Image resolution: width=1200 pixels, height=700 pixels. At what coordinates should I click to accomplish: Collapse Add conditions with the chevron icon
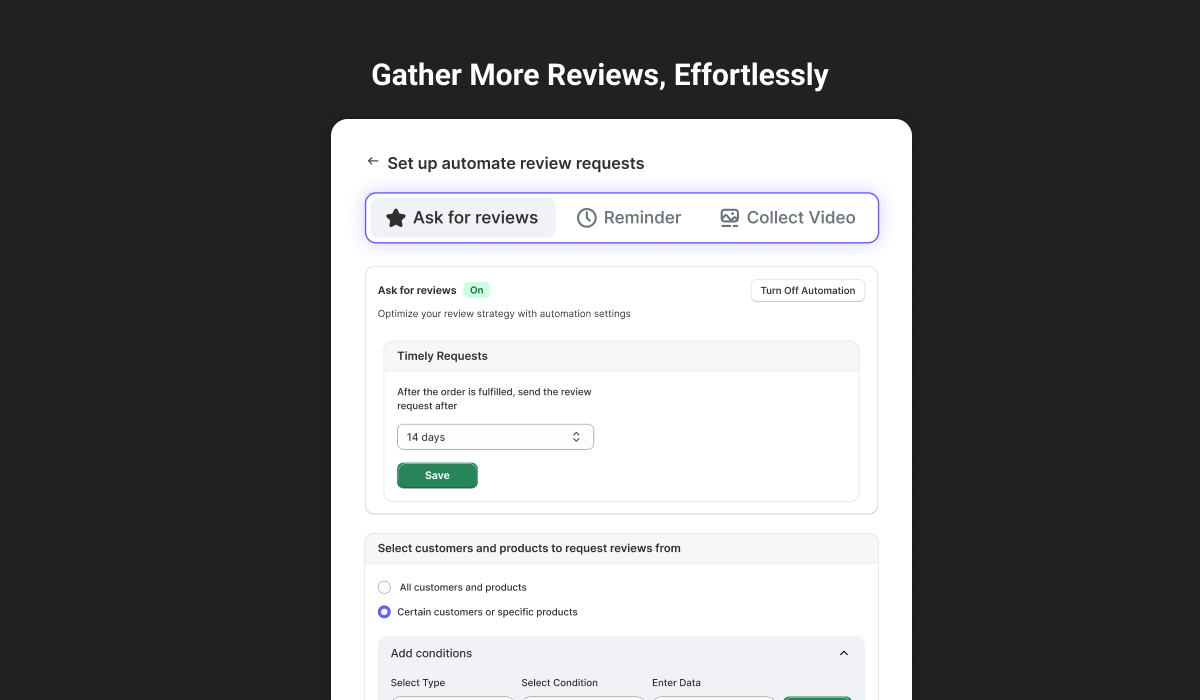[x=844, y=653]
